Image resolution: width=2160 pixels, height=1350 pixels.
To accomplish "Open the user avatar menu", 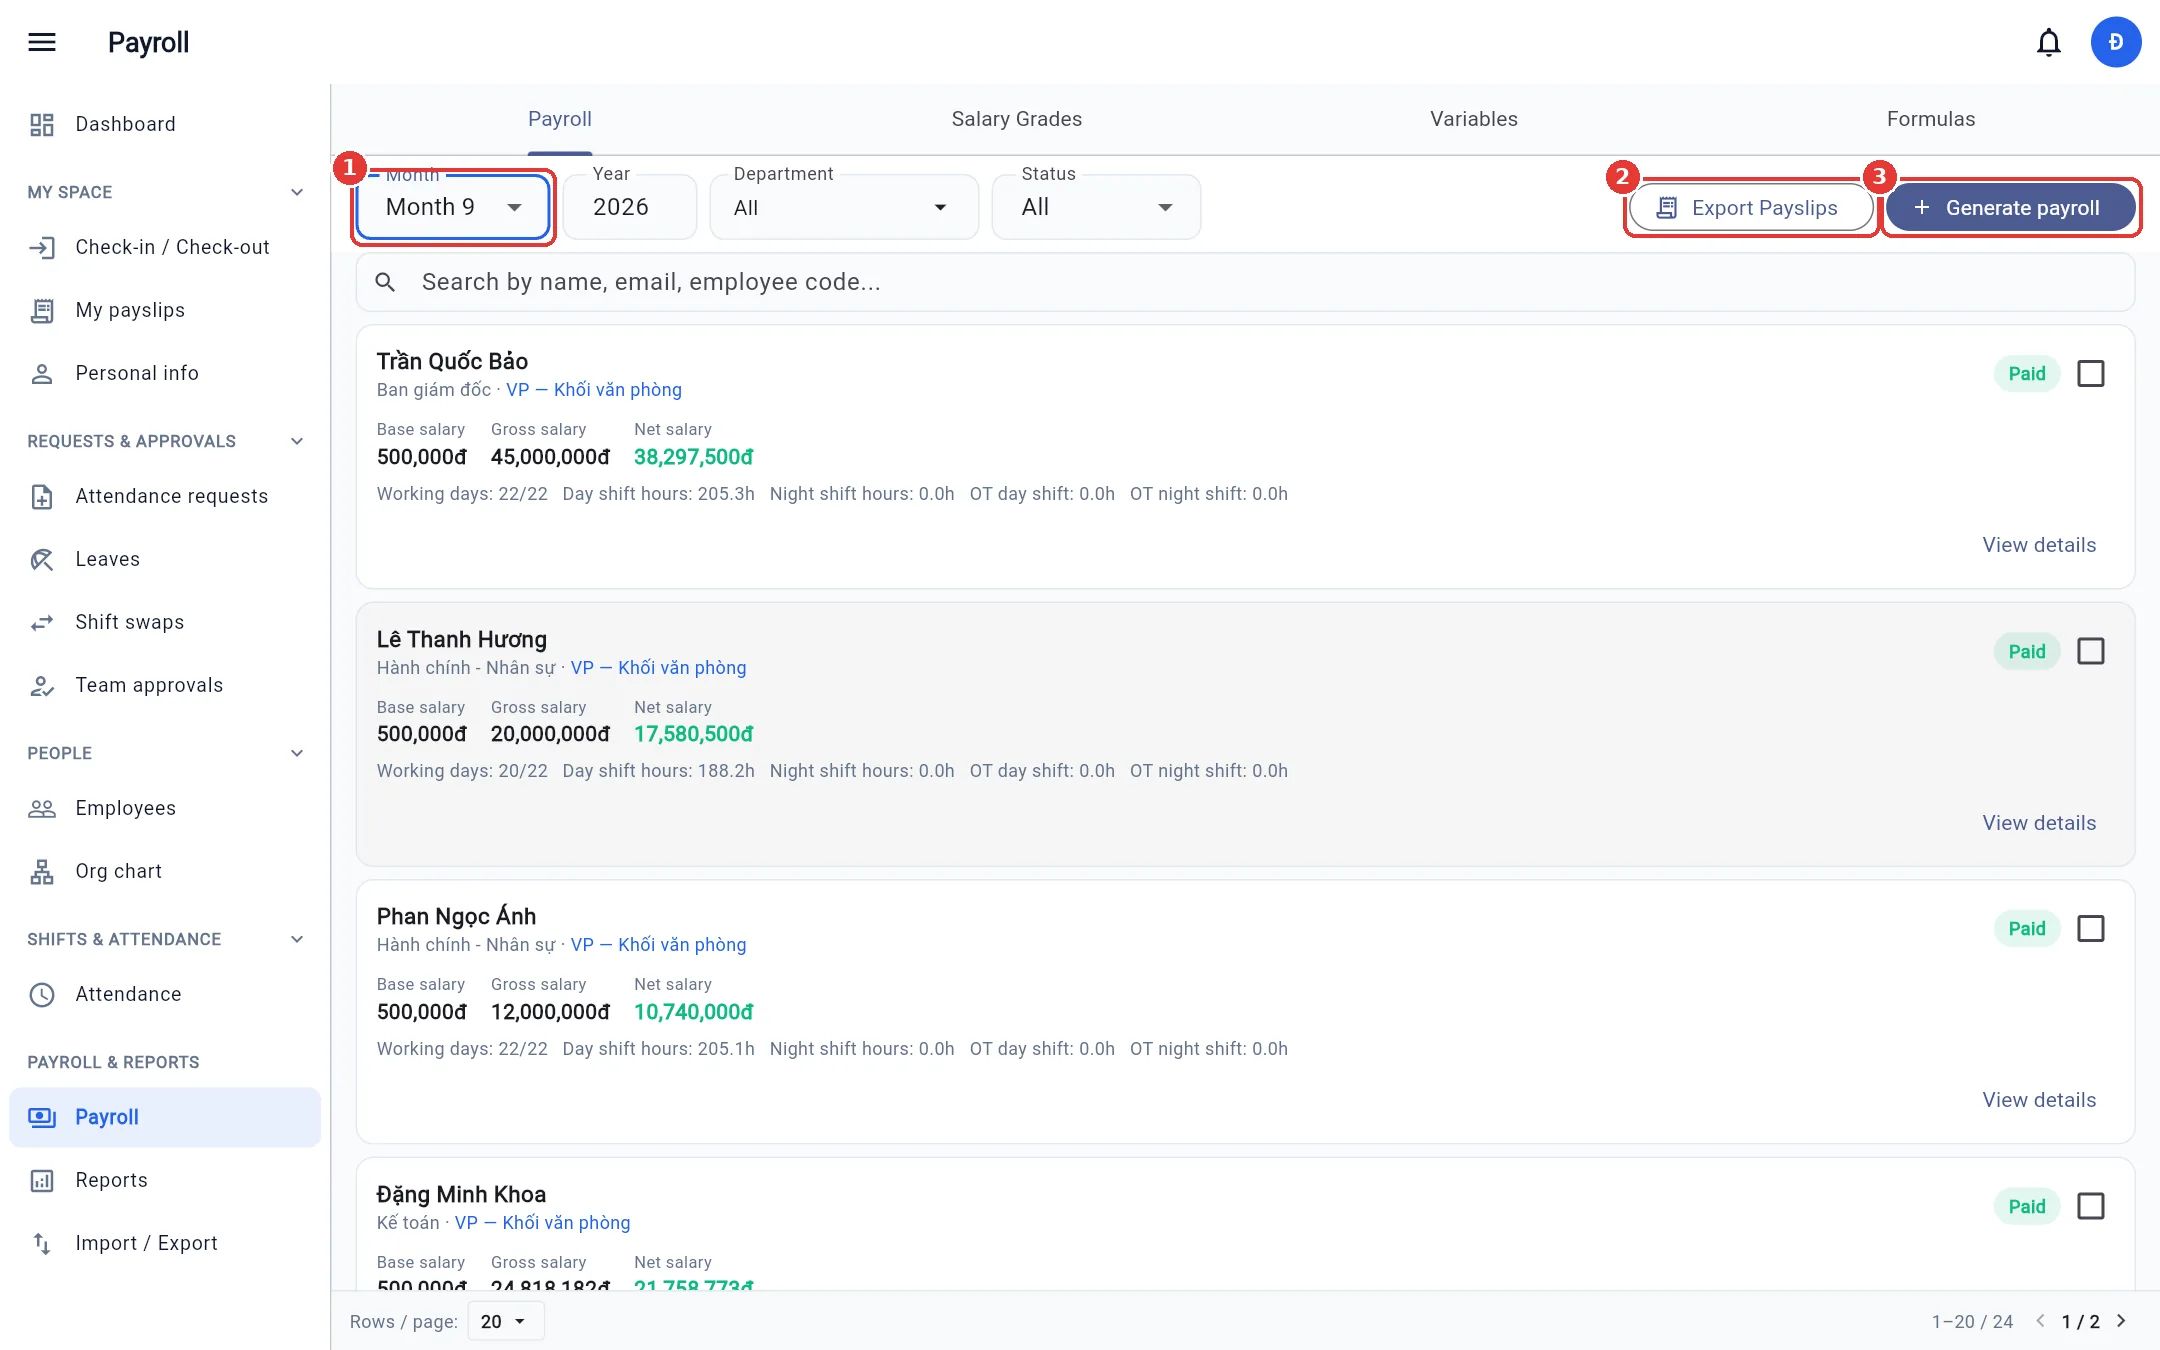I will (2115, 42).
